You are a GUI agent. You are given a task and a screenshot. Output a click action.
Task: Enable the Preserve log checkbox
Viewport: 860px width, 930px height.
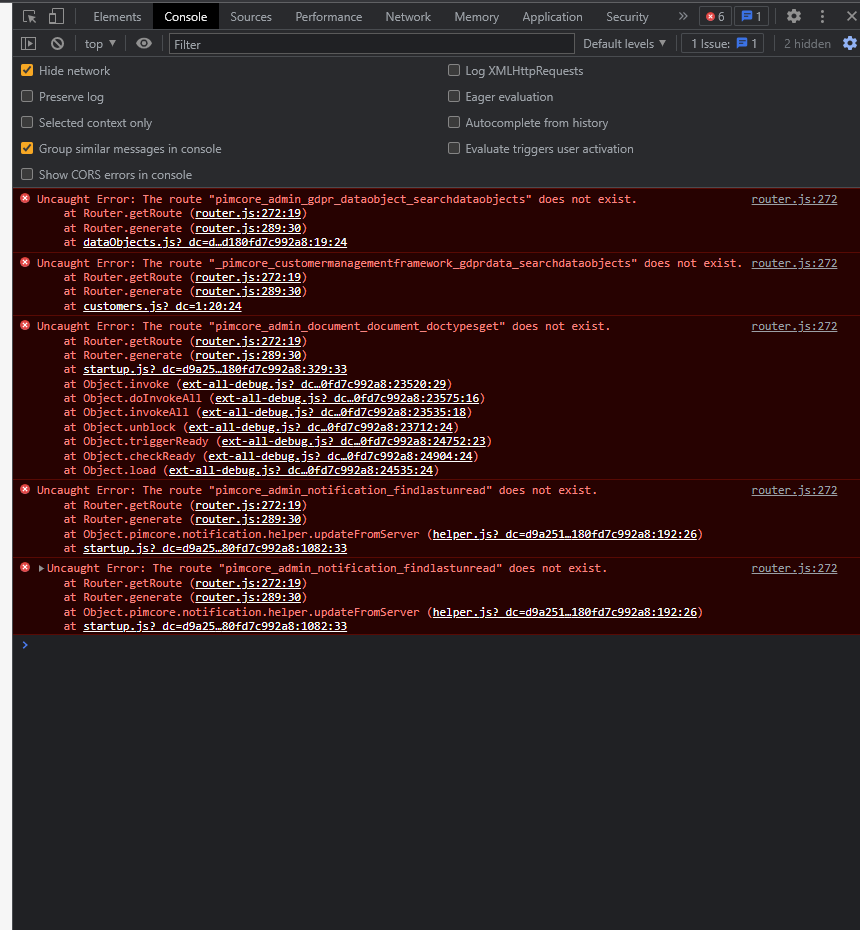[26, 96]
